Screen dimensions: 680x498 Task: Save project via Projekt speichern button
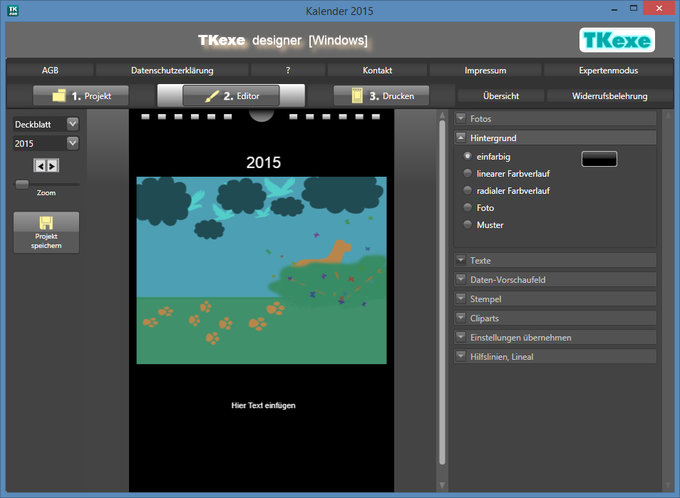coord(46,233)
